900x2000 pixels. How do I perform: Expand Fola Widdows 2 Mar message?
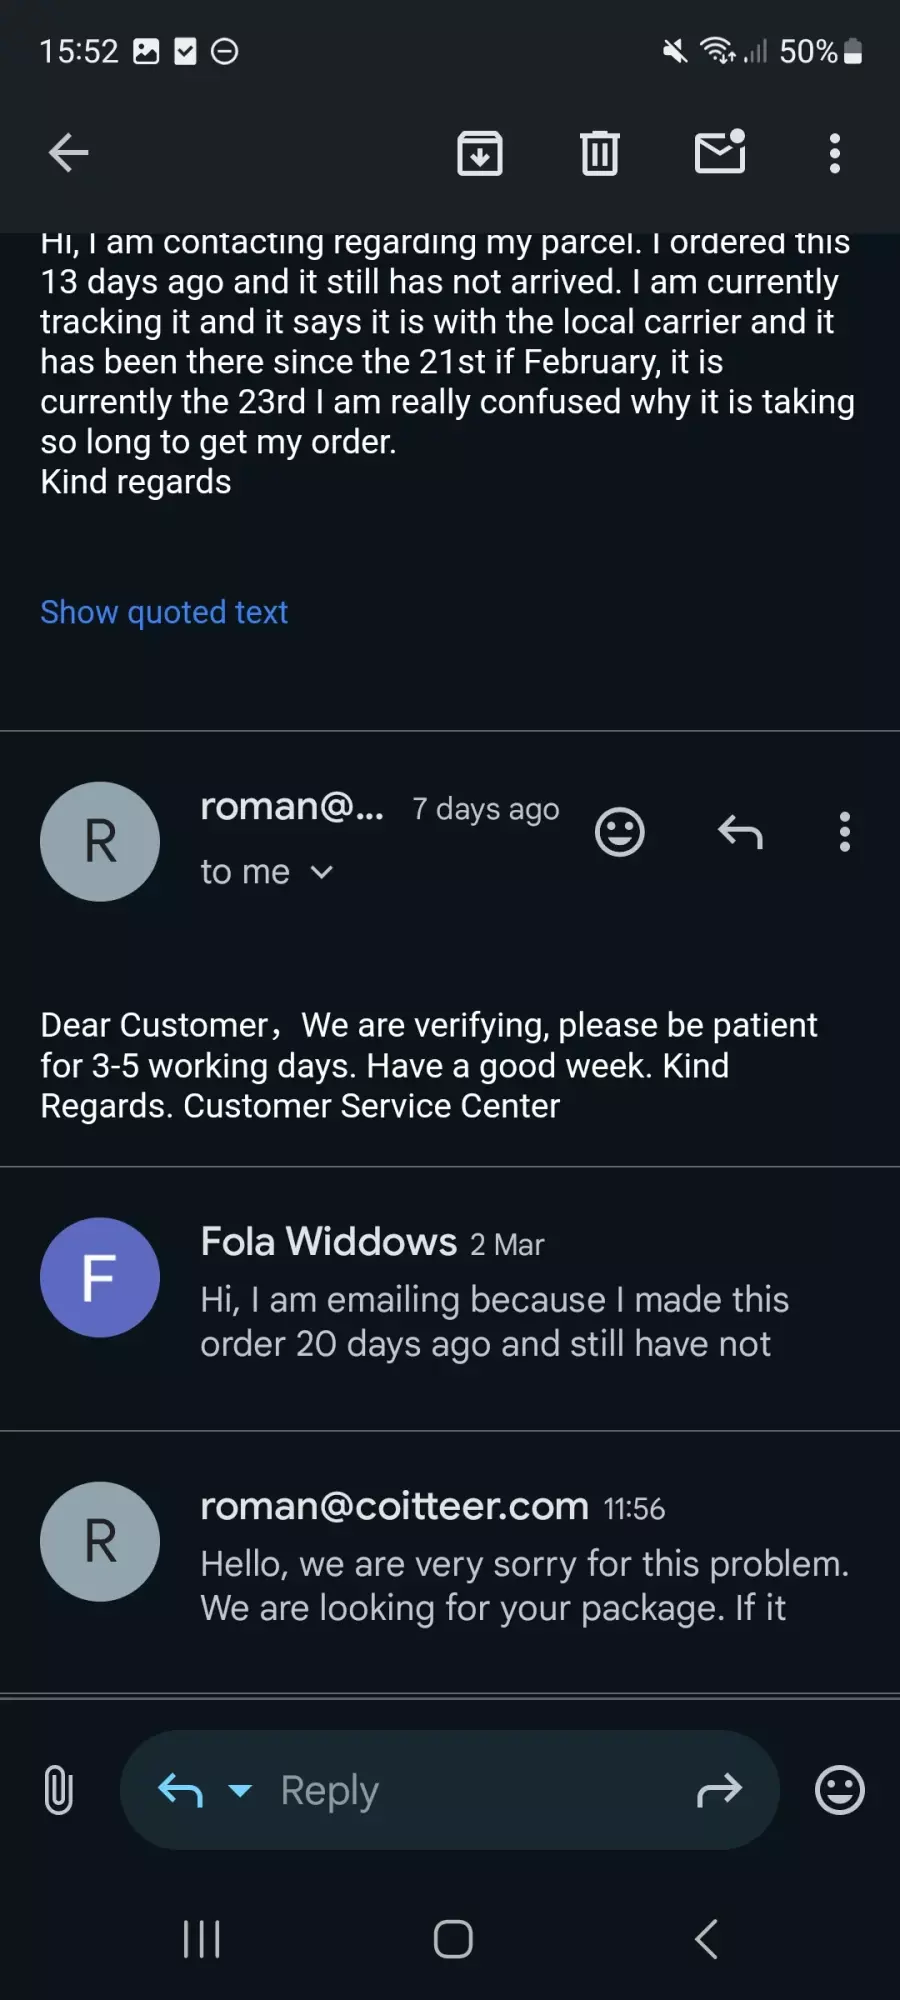[x=450, y=1298]
